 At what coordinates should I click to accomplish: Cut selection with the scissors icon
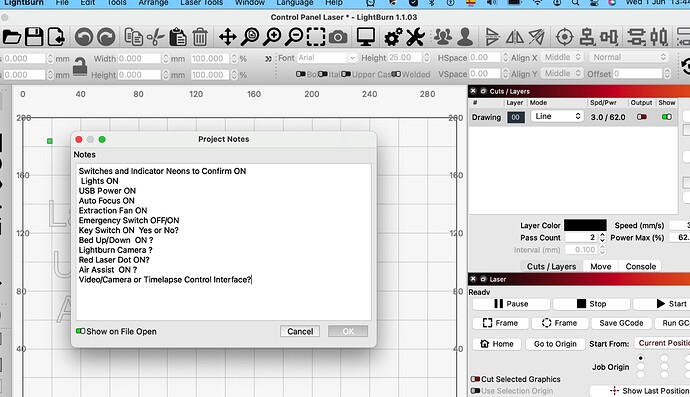coord(155,37)
